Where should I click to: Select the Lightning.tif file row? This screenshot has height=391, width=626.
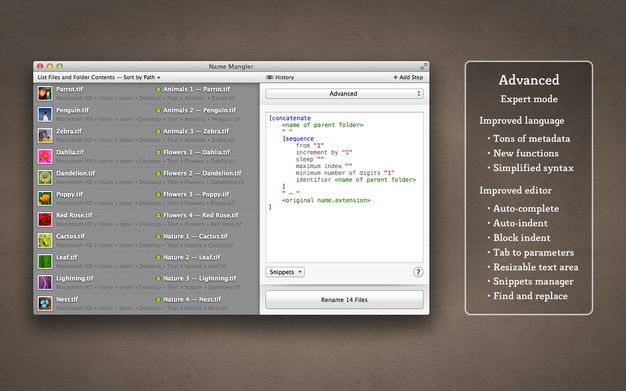tap(146, 282)
